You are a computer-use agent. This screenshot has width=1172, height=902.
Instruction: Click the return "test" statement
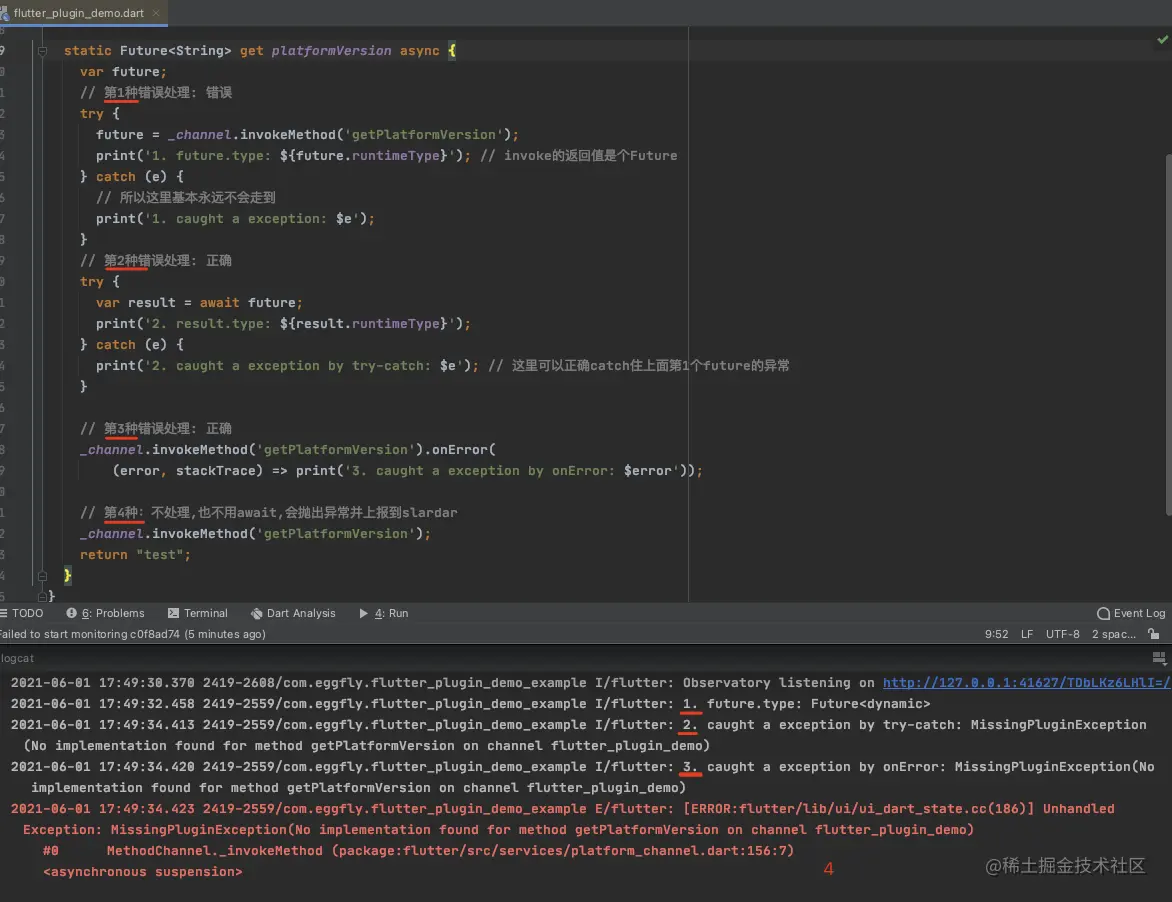pos(135,555)
